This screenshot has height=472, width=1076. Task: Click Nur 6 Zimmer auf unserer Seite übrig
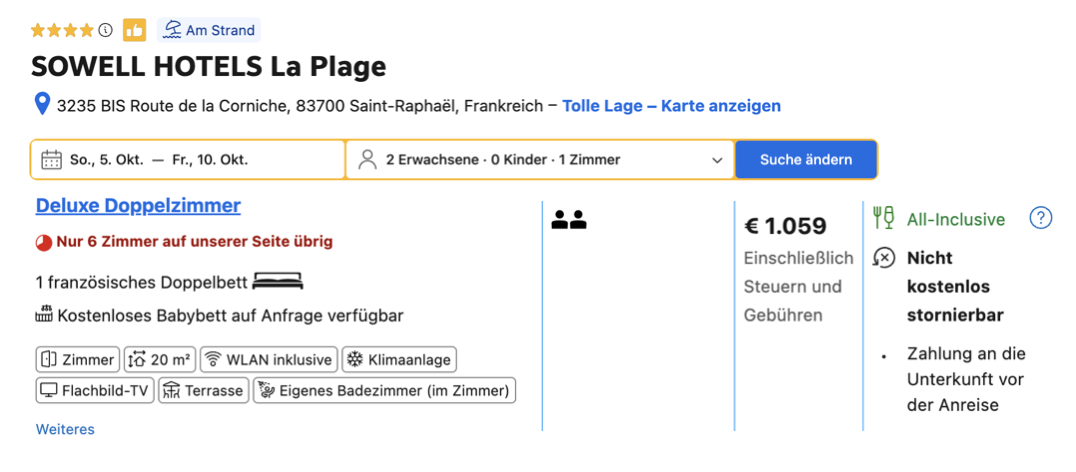(195, 241)
